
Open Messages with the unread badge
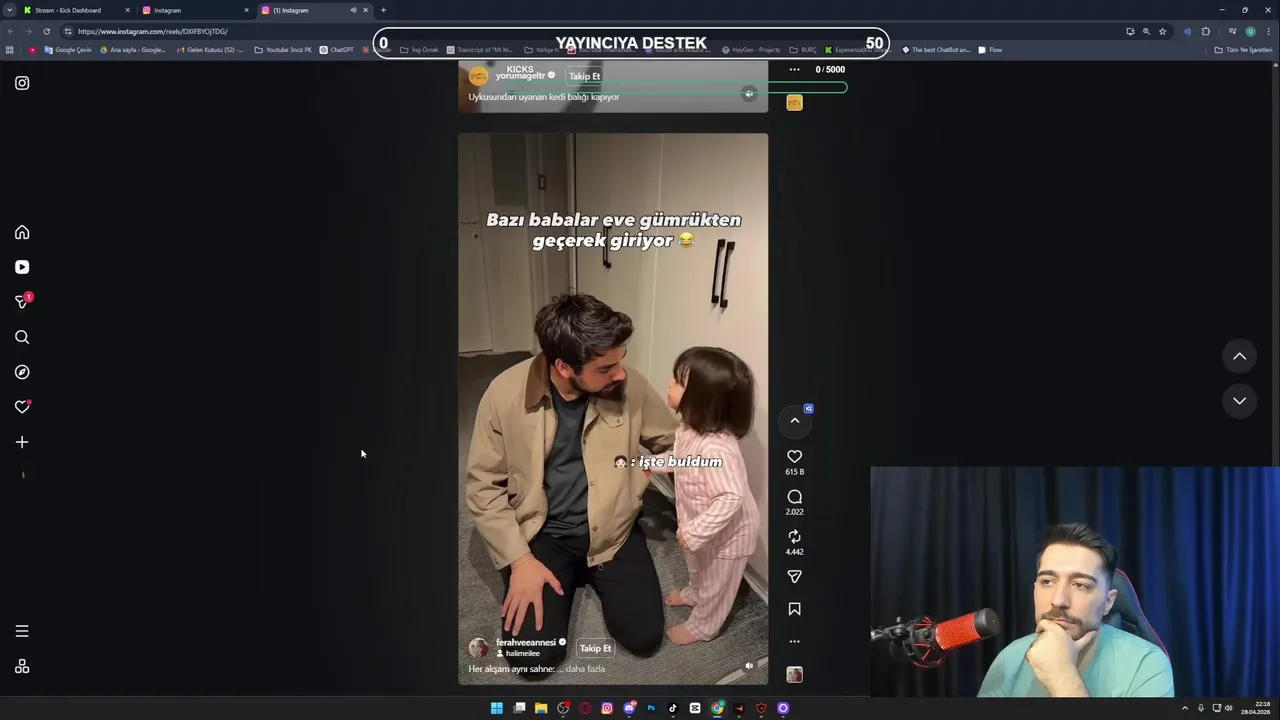coord(22,301)
